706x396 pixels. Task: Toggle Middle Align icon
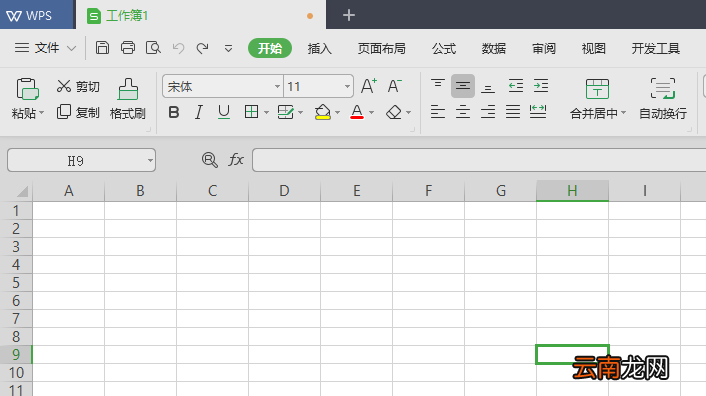click(463, 86)
